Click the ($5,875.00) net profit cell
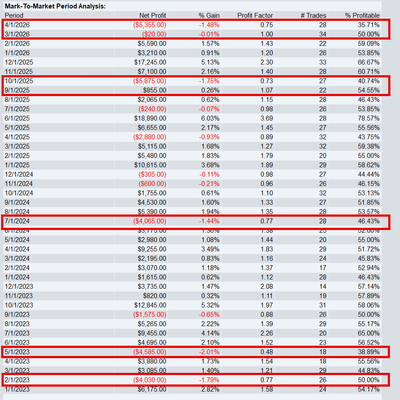The width and height of the screenshot is (400, 400). click(x=150, y=81)
